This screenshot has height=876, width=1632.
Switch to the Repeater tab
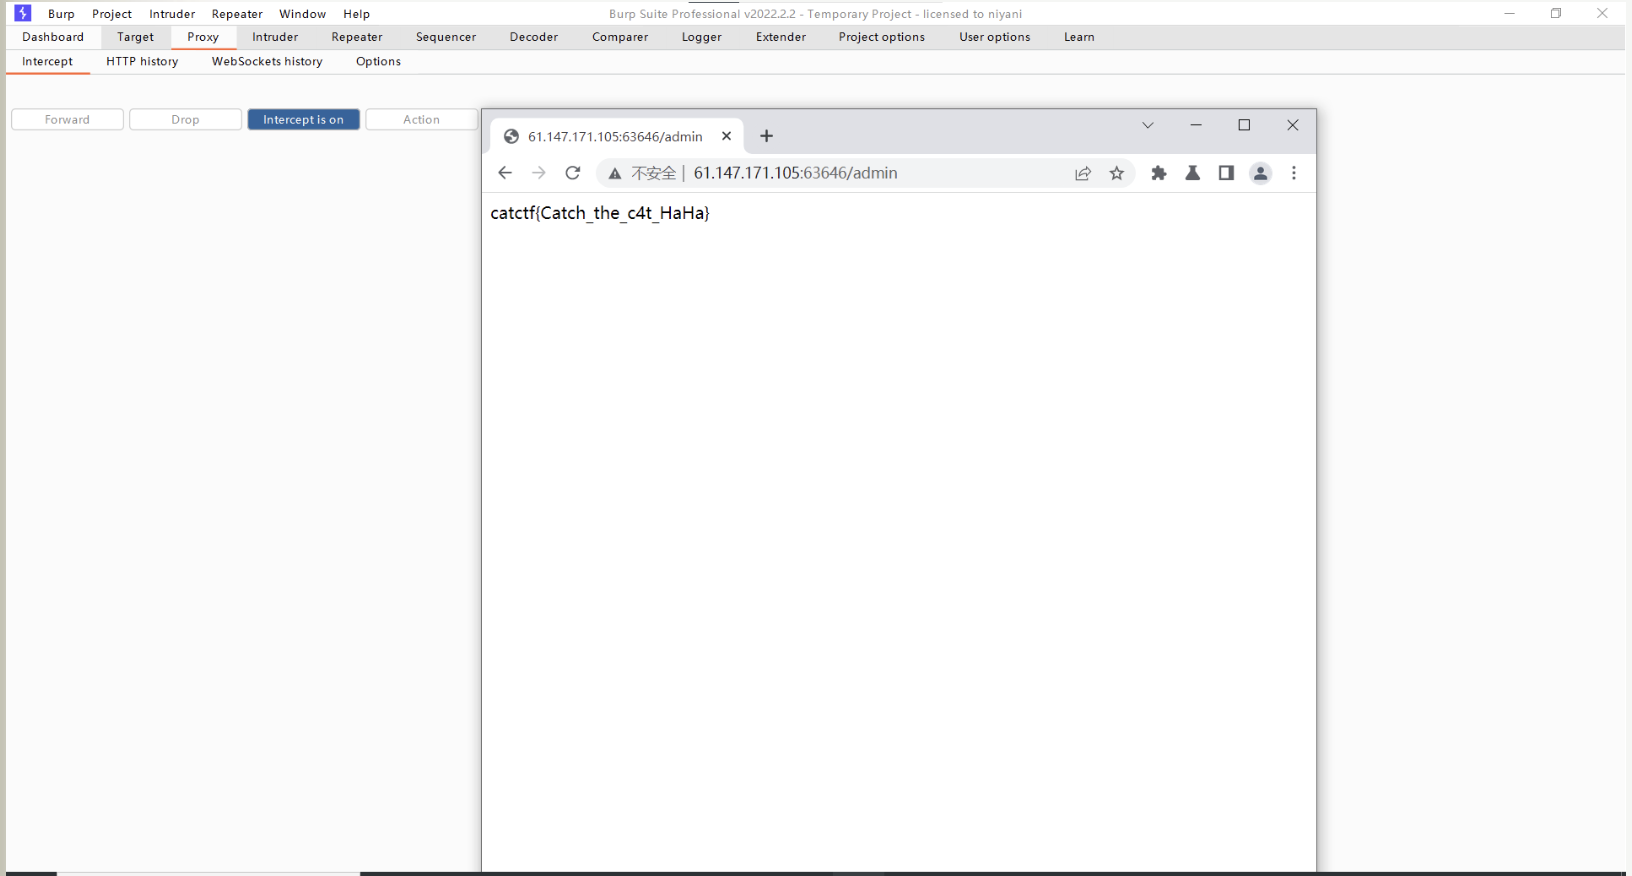tap(357, 37)
